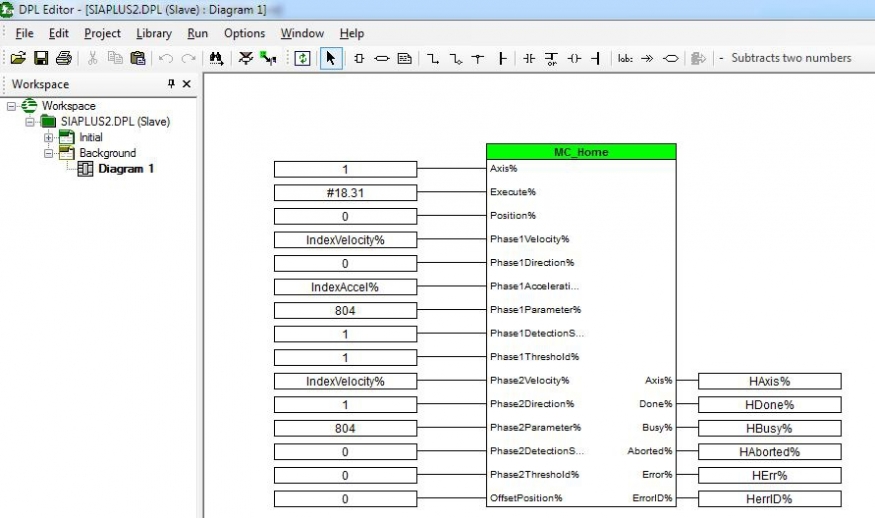The image size is (875, 518).
Task: Expand the Initial tree node
Action: coord(48,137)
